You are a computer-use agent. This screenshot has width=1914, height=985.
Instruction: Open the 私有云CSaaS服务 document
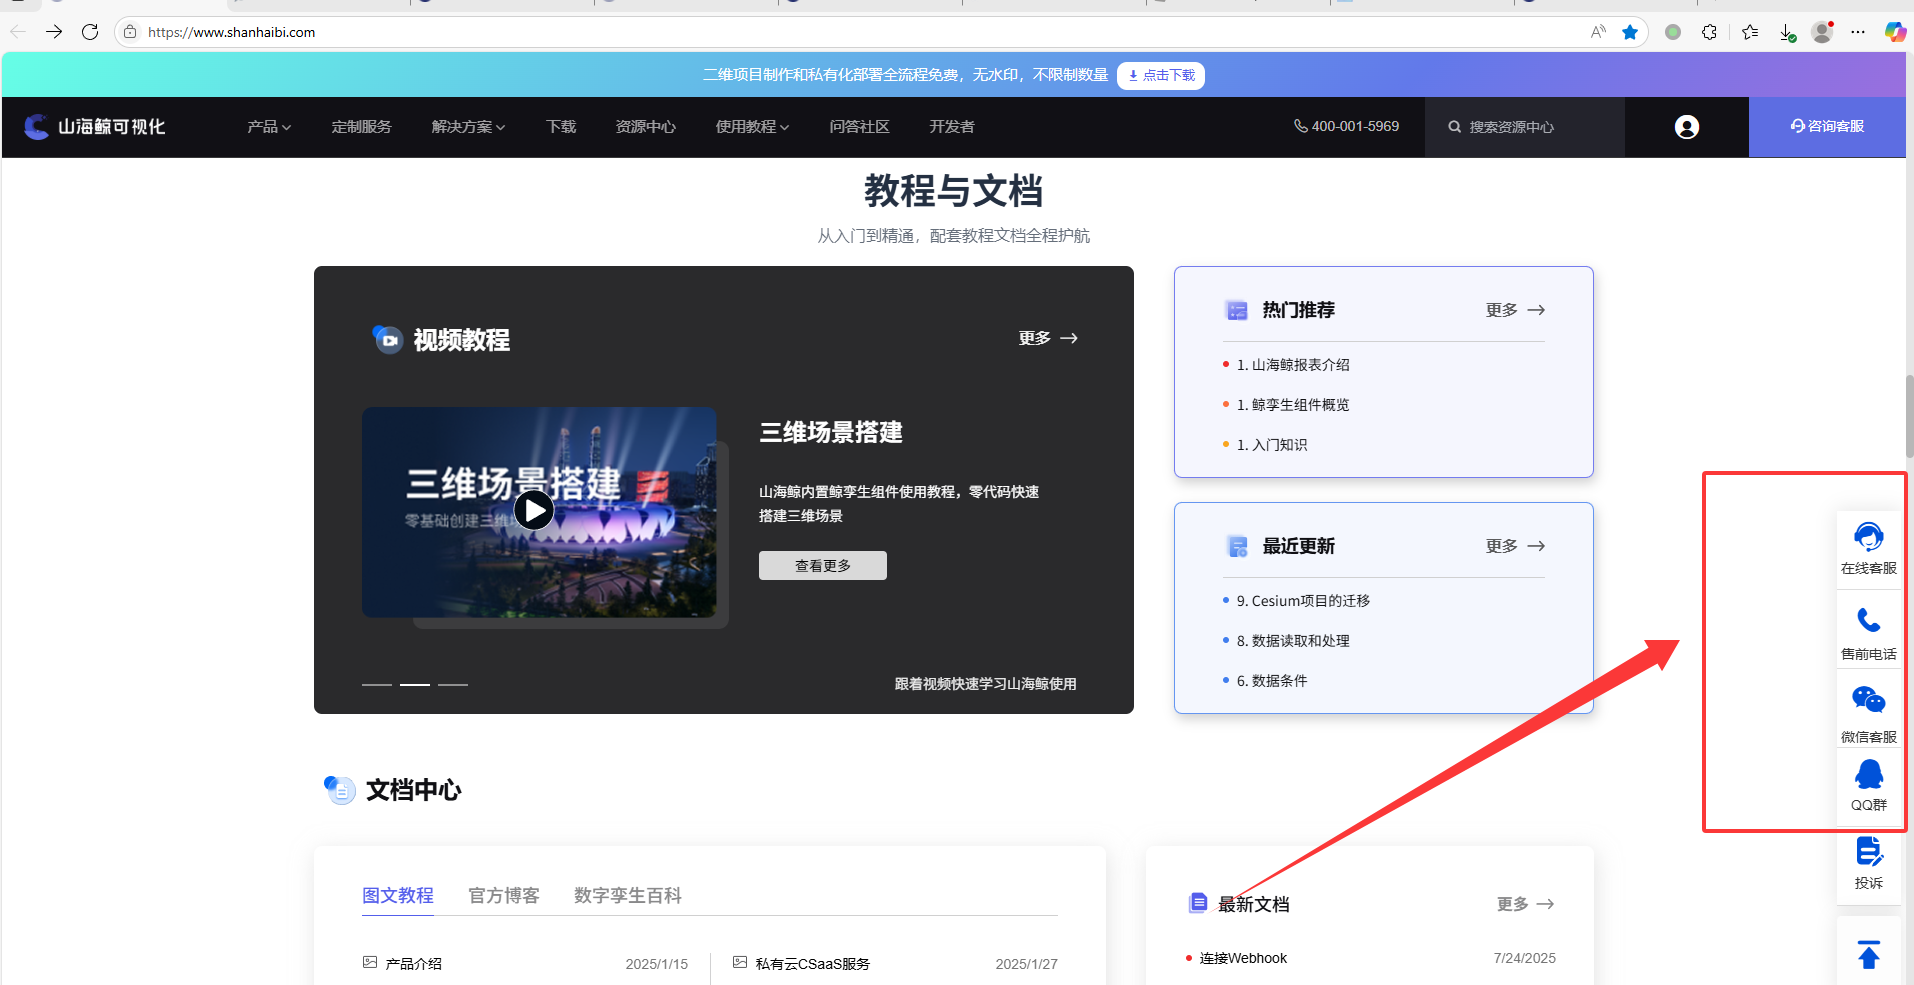[x=812, y=964]
